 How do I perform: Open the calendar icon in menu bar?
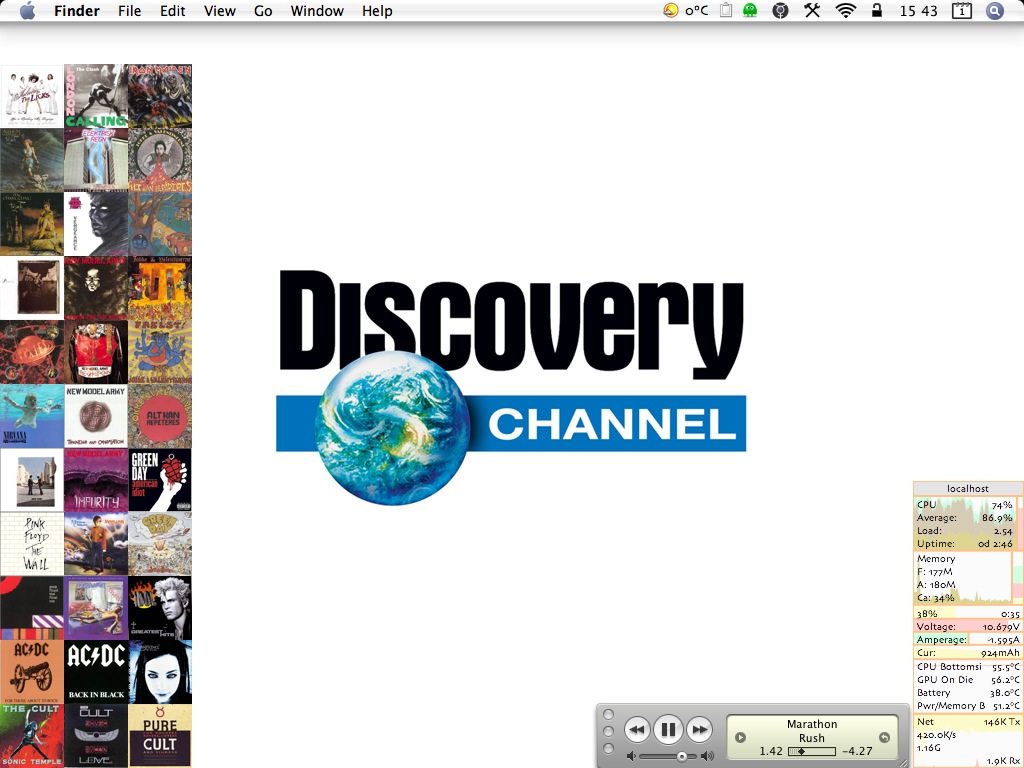click(961, 10)
